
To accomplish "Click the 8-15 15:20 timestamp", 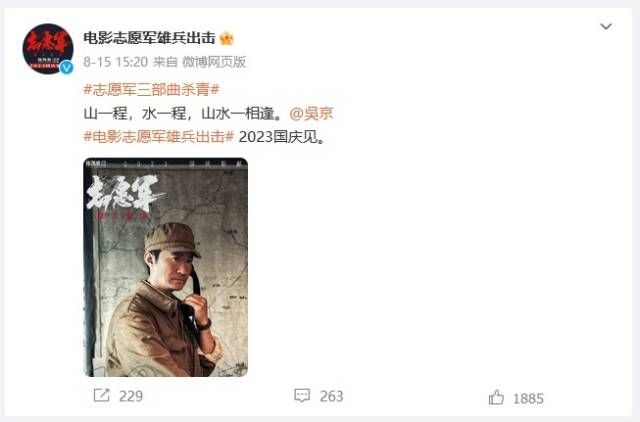I will tap(116, 62).
